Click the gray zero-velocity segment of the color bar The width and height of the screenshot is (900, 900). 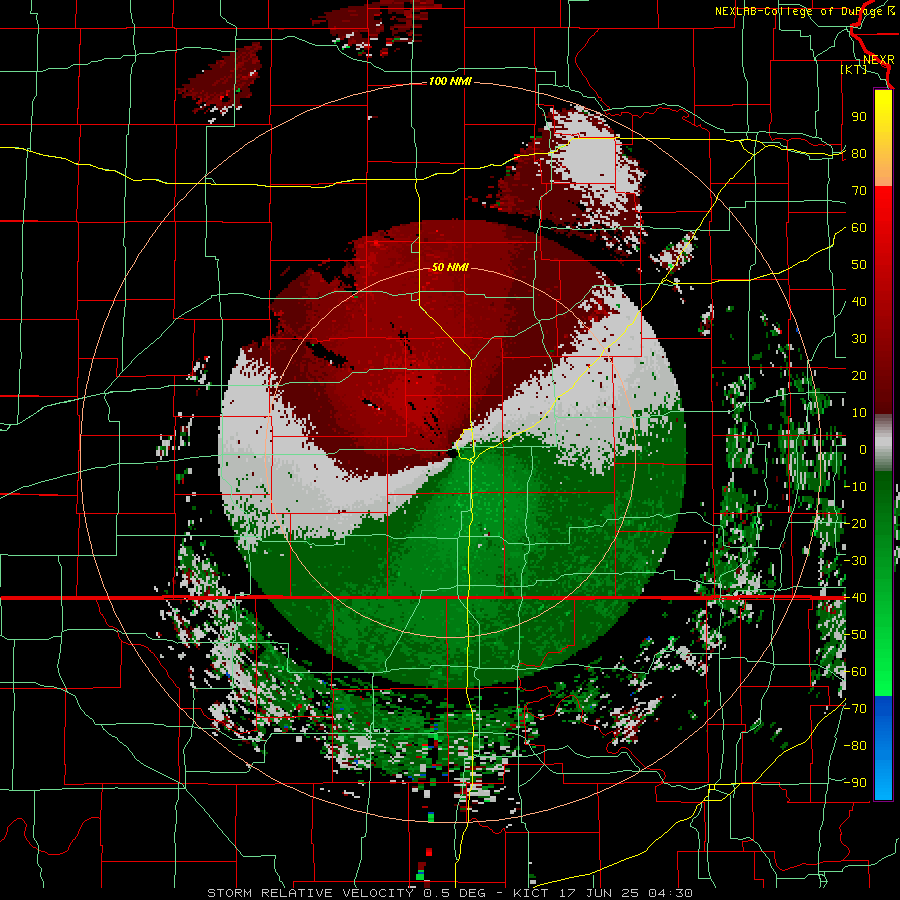pyautogui.click(x=883, y=443)
